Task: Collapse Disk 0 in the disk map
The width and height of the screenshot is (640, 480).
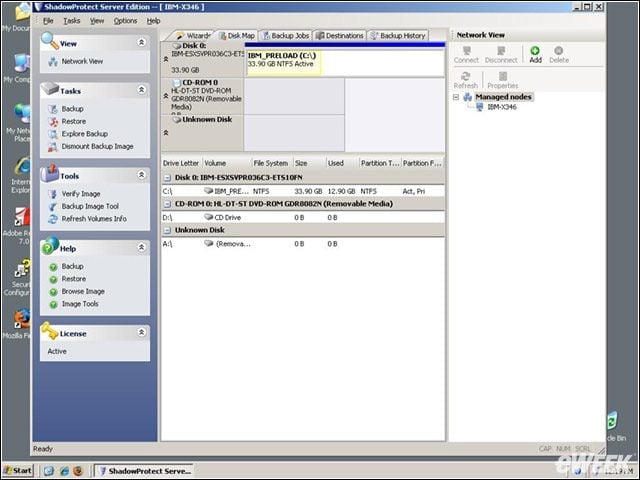Action: [x=166, y=59]
